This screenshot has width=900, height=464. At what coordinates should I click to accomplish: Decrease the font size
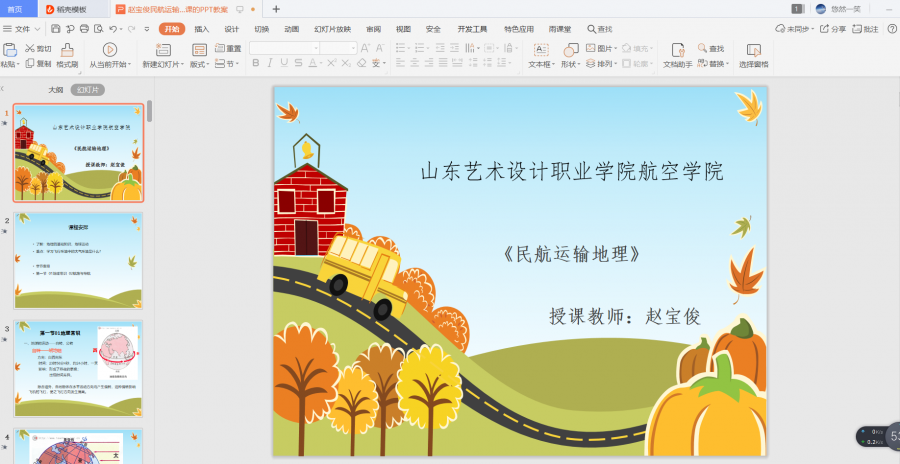(380, 48)
